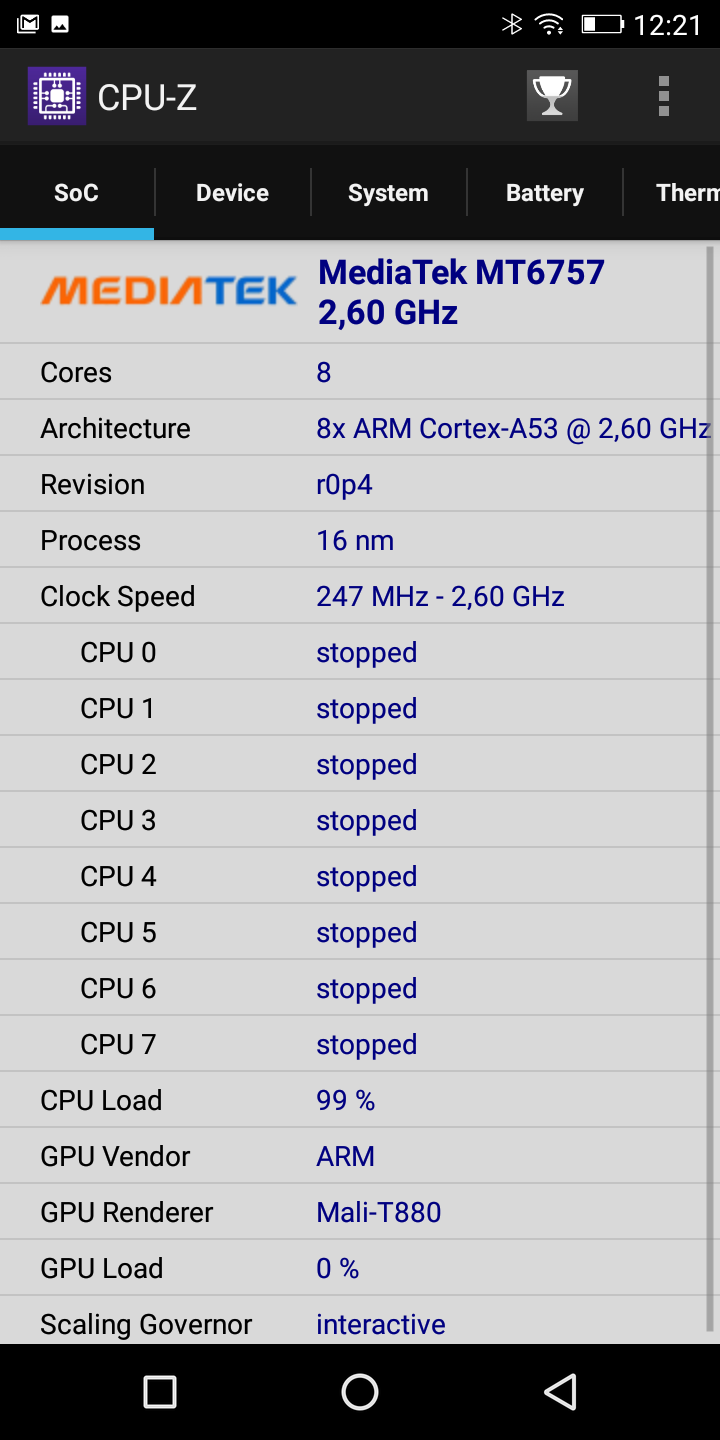Switch to the Device tab
The height and width of the screenshot is (1440, 720).
tap(232, 193)
